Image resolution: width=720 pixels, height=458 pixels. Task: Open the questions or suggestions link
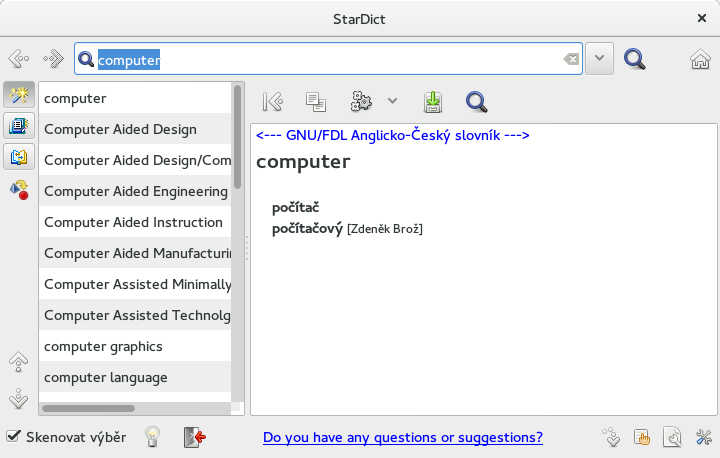tap(402, 437)
